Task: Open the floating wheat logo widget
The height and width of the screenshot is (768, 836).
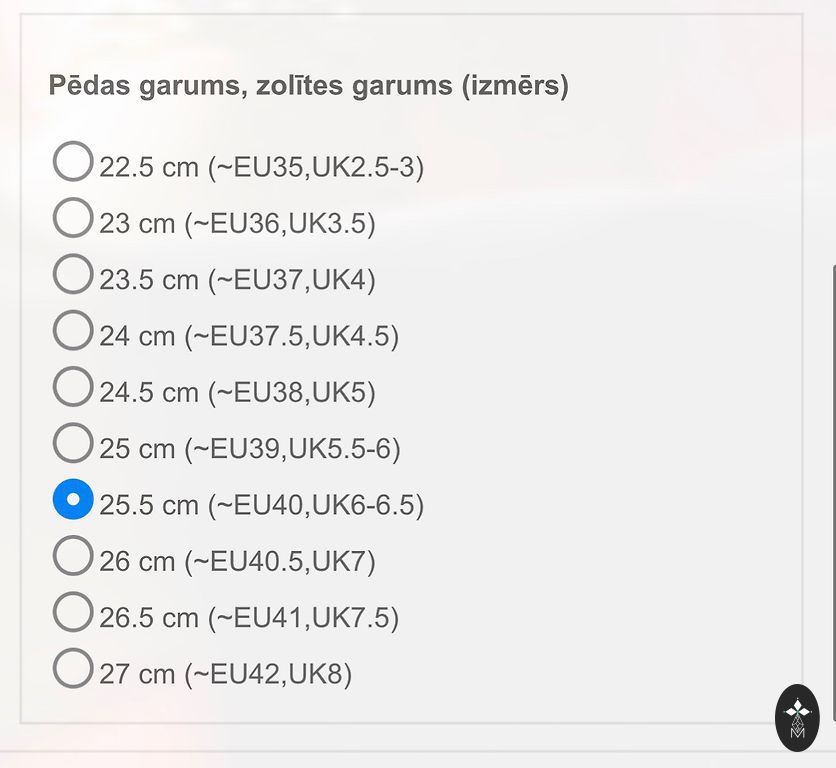Action: point(797,717)
